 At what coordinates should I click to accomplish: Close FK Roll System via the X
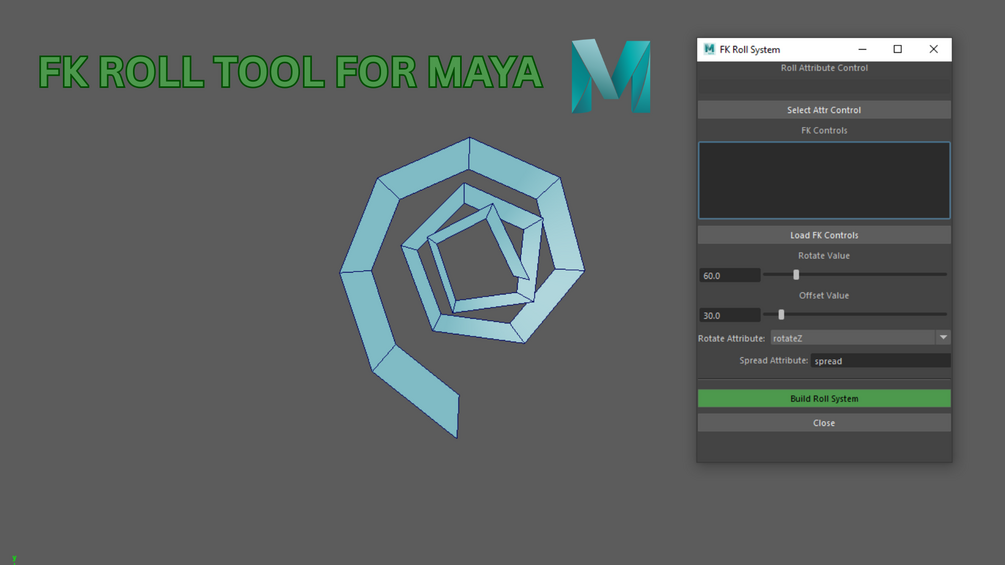point(933,49)
